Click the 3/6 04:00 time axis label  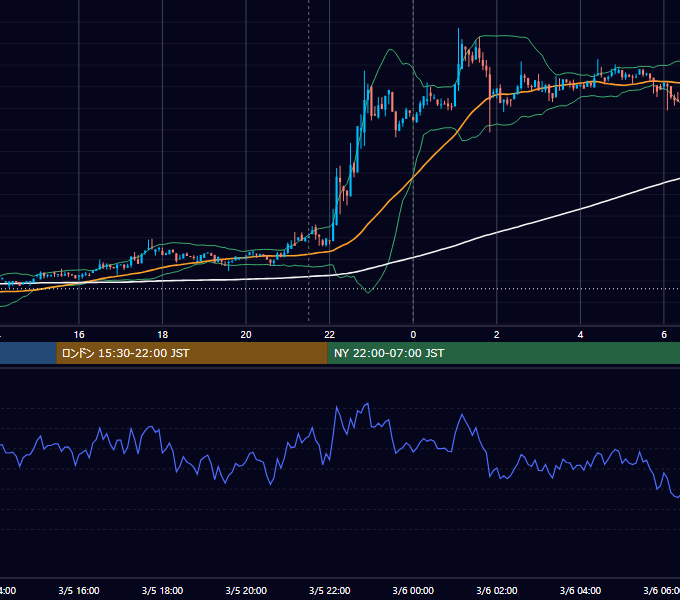580,590
